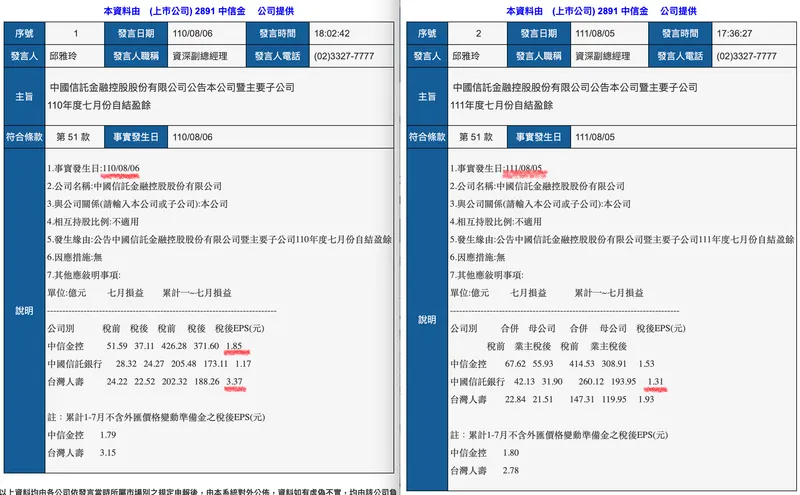Click the 31.90 value in the table

click(552, 382)
